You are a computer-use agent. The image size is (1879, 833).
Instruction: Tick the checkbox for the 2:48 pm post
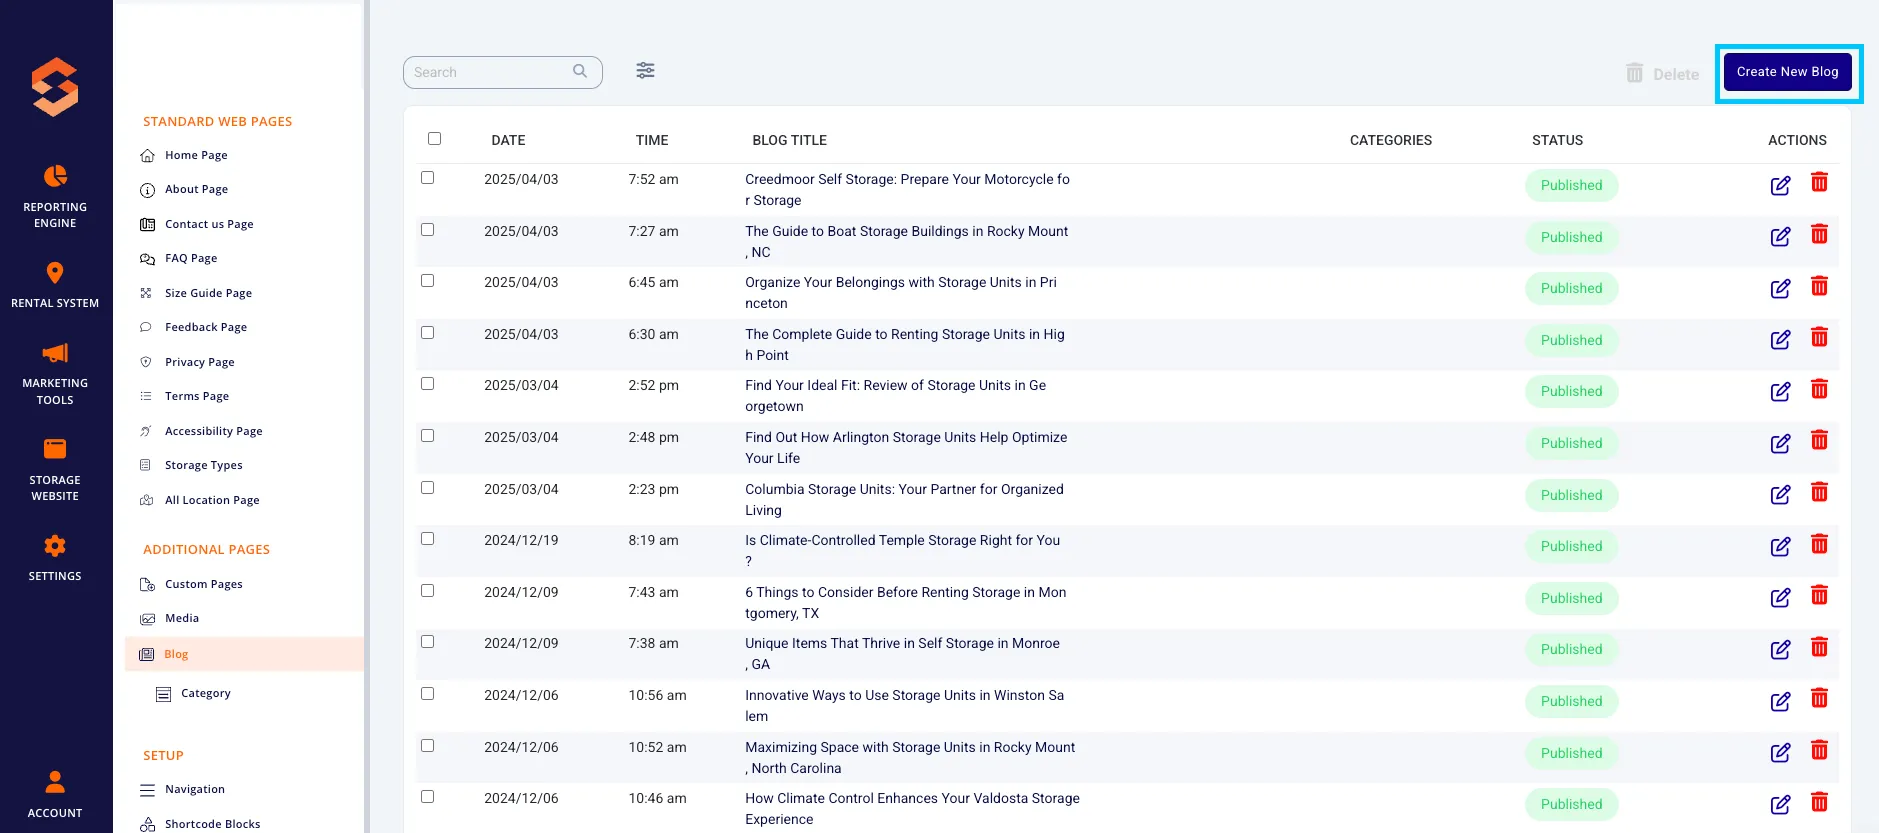pyautogui.click(x=427, y=436)
